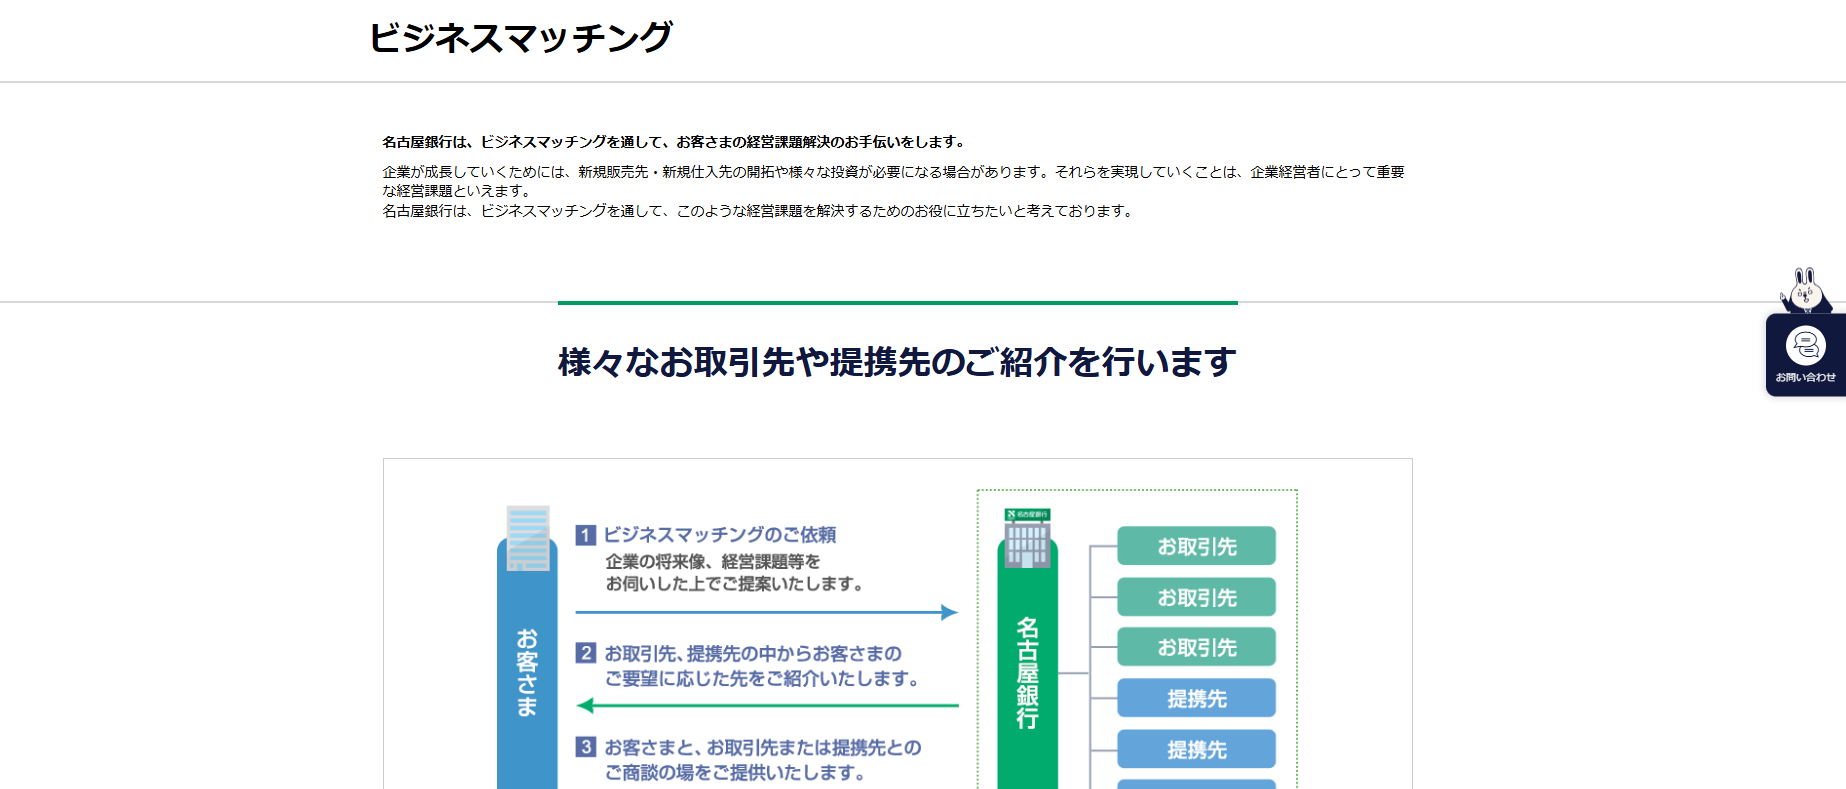The height and width of the screenshot is (789, 1846).
Task: Select the third お取引先 green box
Action: pyautogui.click(x=1196, y=647)
